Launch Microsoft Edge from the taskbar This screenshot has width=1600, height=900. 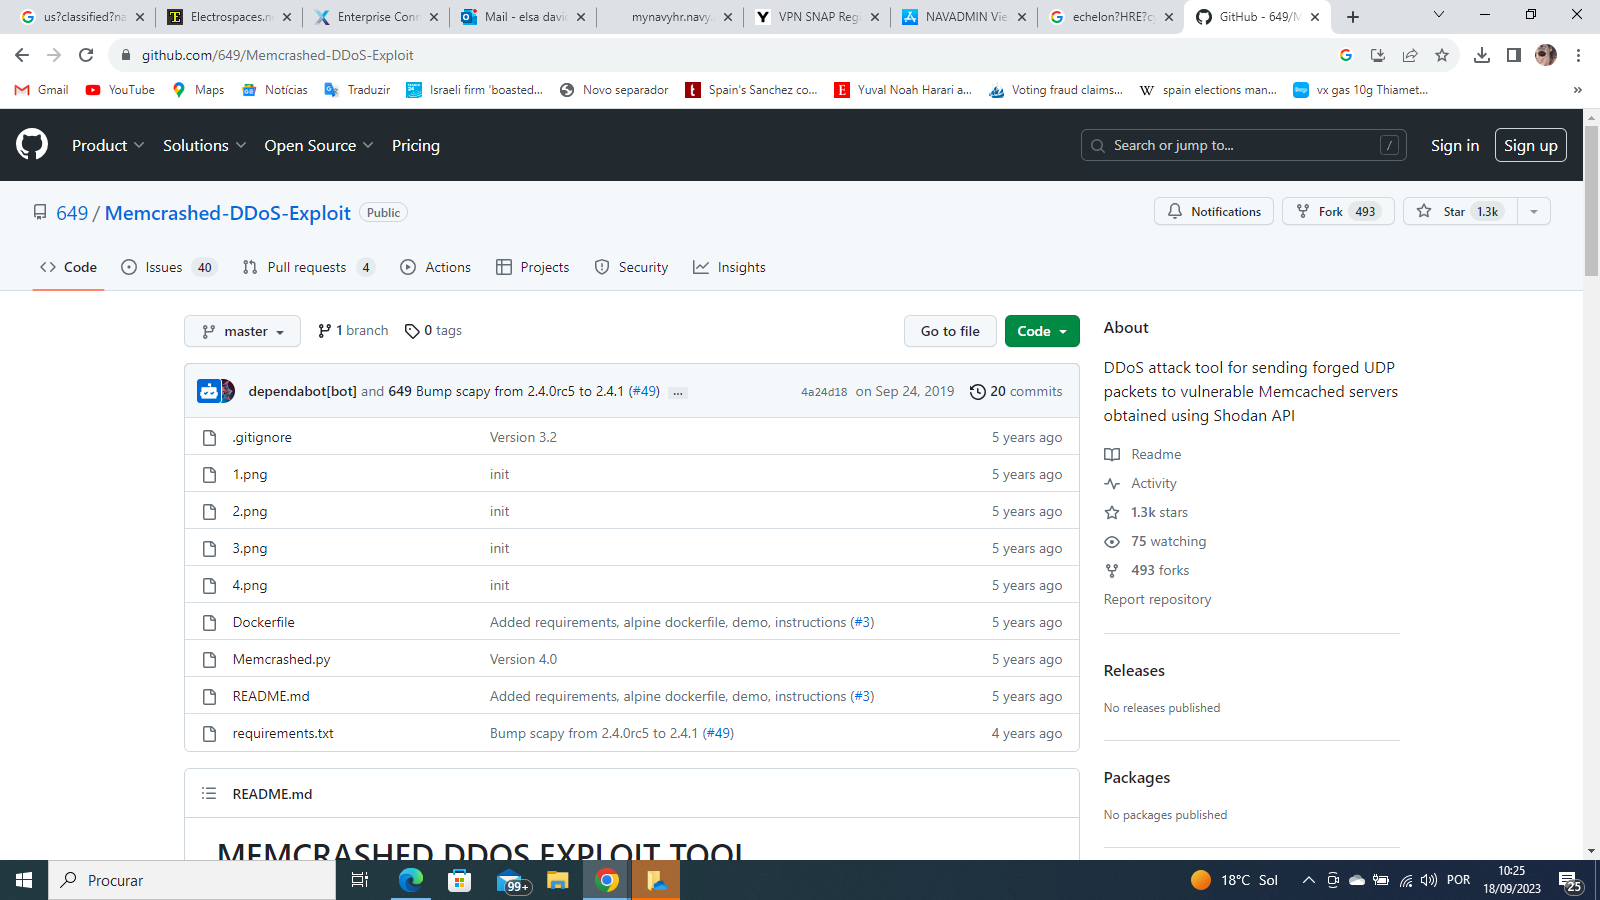[x=411, y=880]
